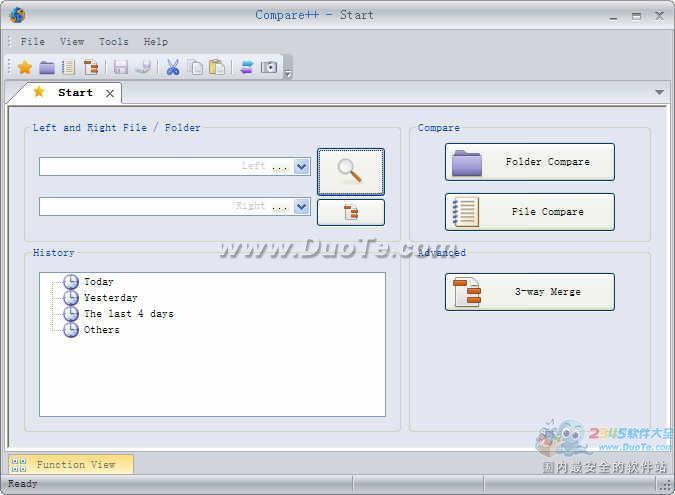This screenshot has height=495, width=675.
Task: Open the tab list dropdown arrow
Action: pos(659,92)
